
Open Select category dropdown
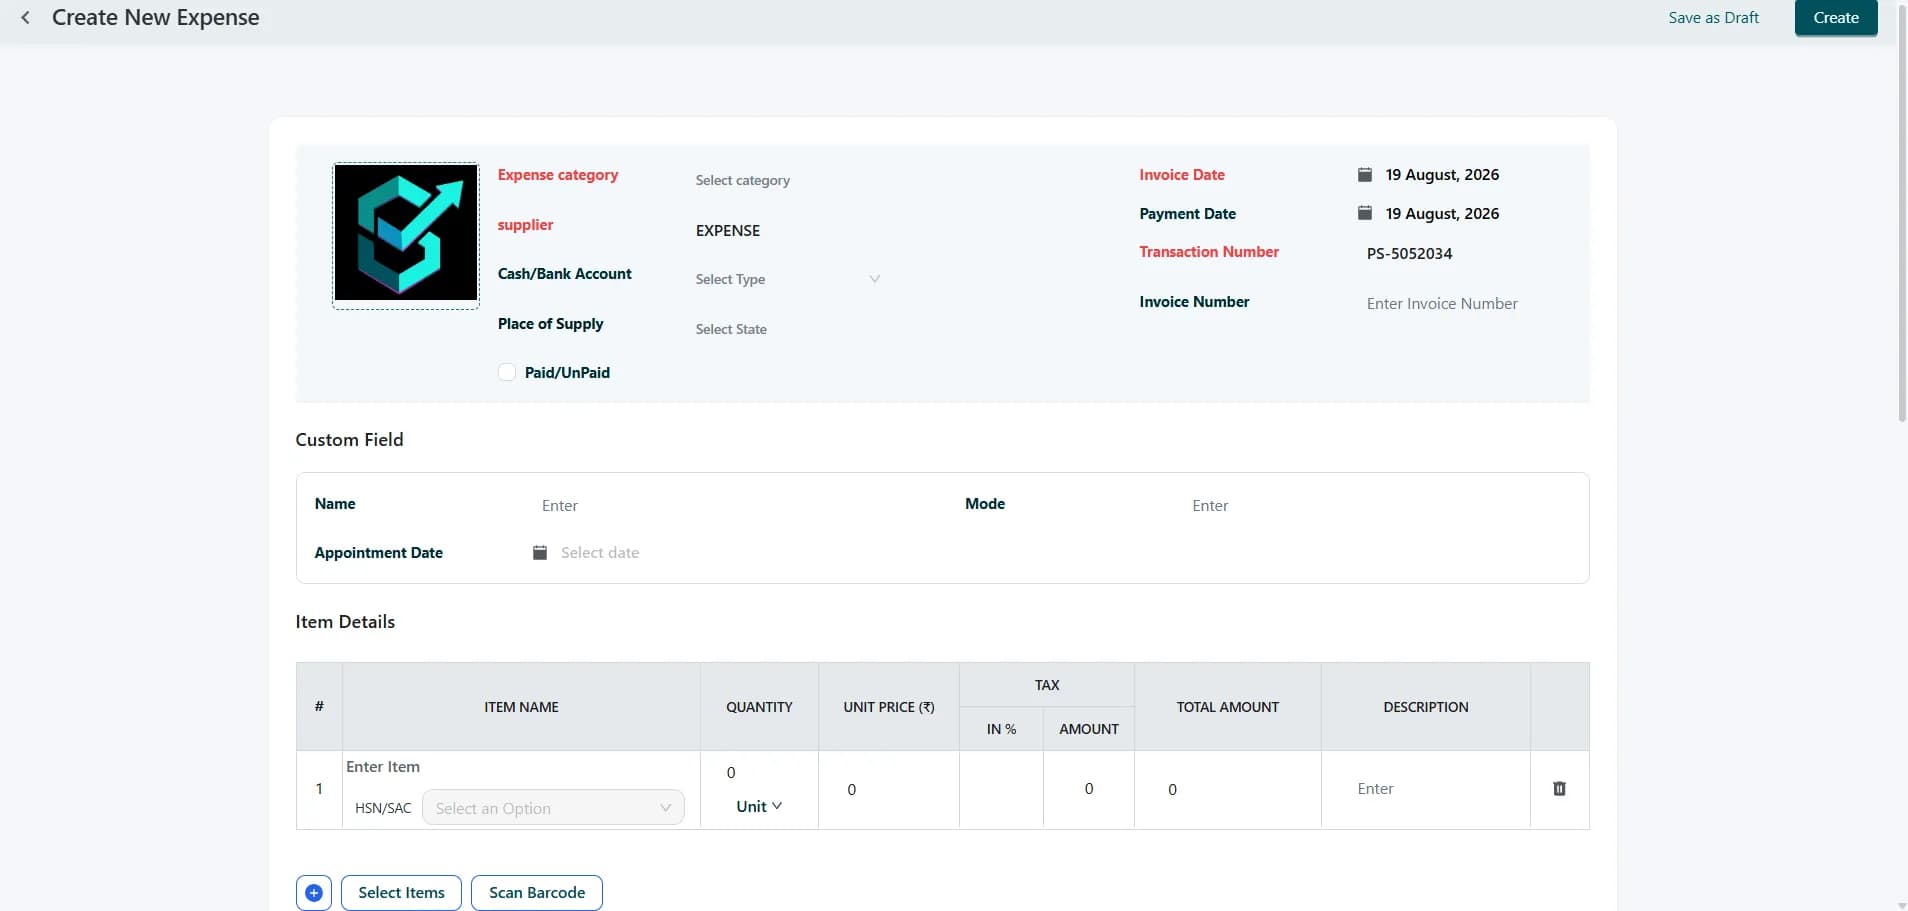point(790,180)
